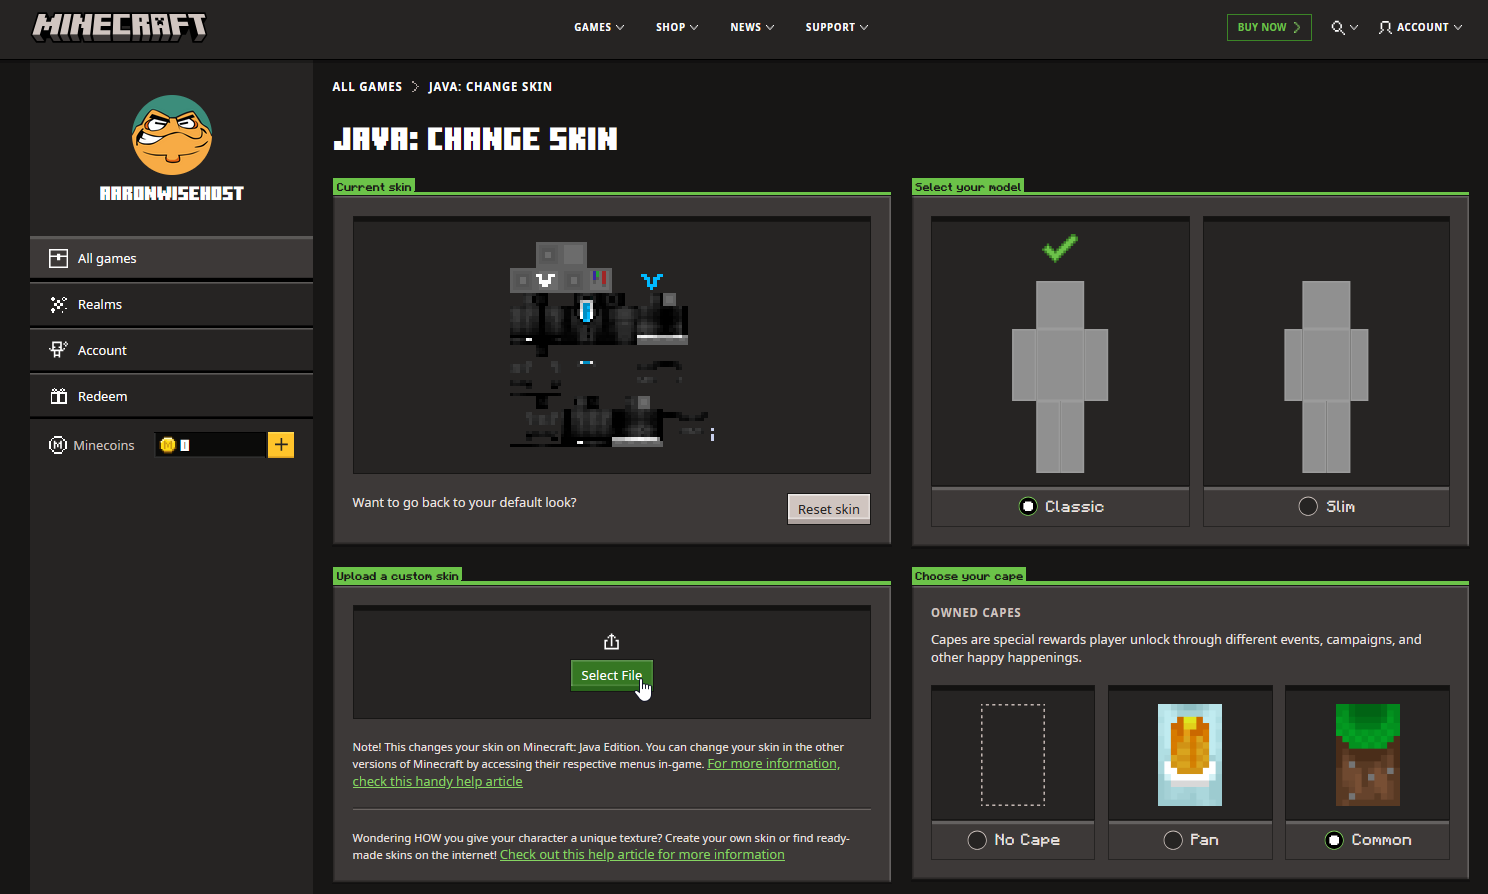Click the Slim model figure preview
Screen dimensions: 1488x894
[1326, 376]
